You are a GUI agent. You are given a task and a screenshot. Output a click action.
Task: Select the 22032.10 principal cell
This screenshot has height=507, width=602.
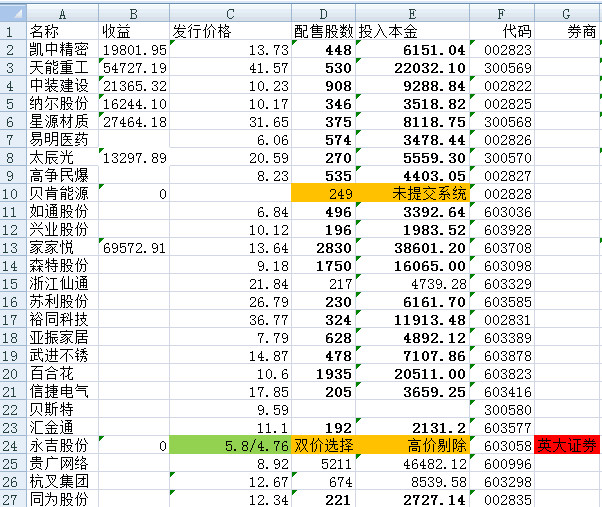(x=412, y=68)
